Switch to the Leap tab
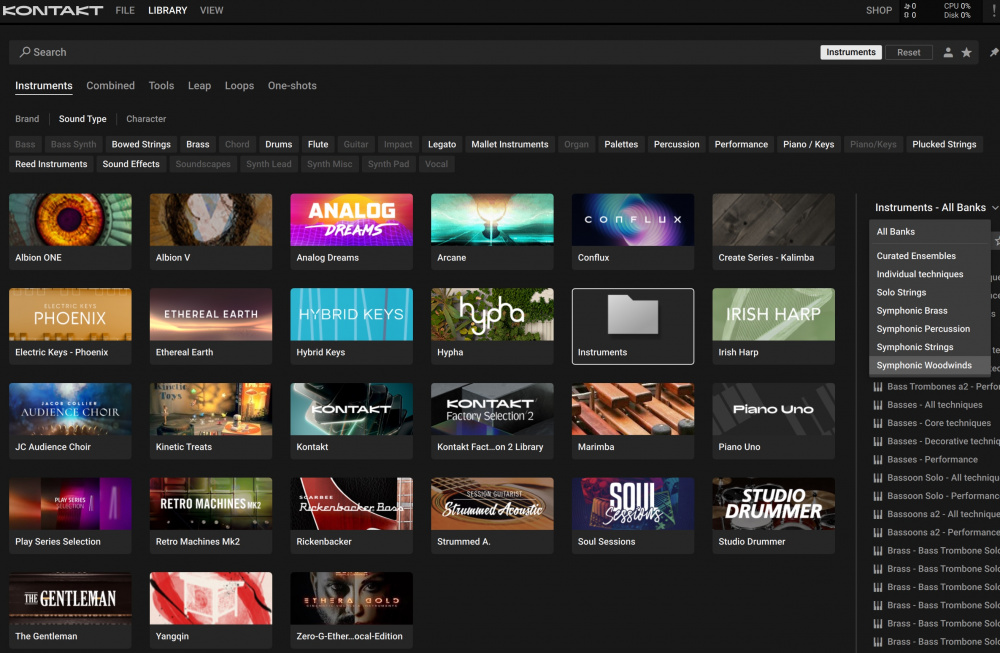The height and width of the screenshot is (653, 1000). pyautogui.click(x=199, y=85)
